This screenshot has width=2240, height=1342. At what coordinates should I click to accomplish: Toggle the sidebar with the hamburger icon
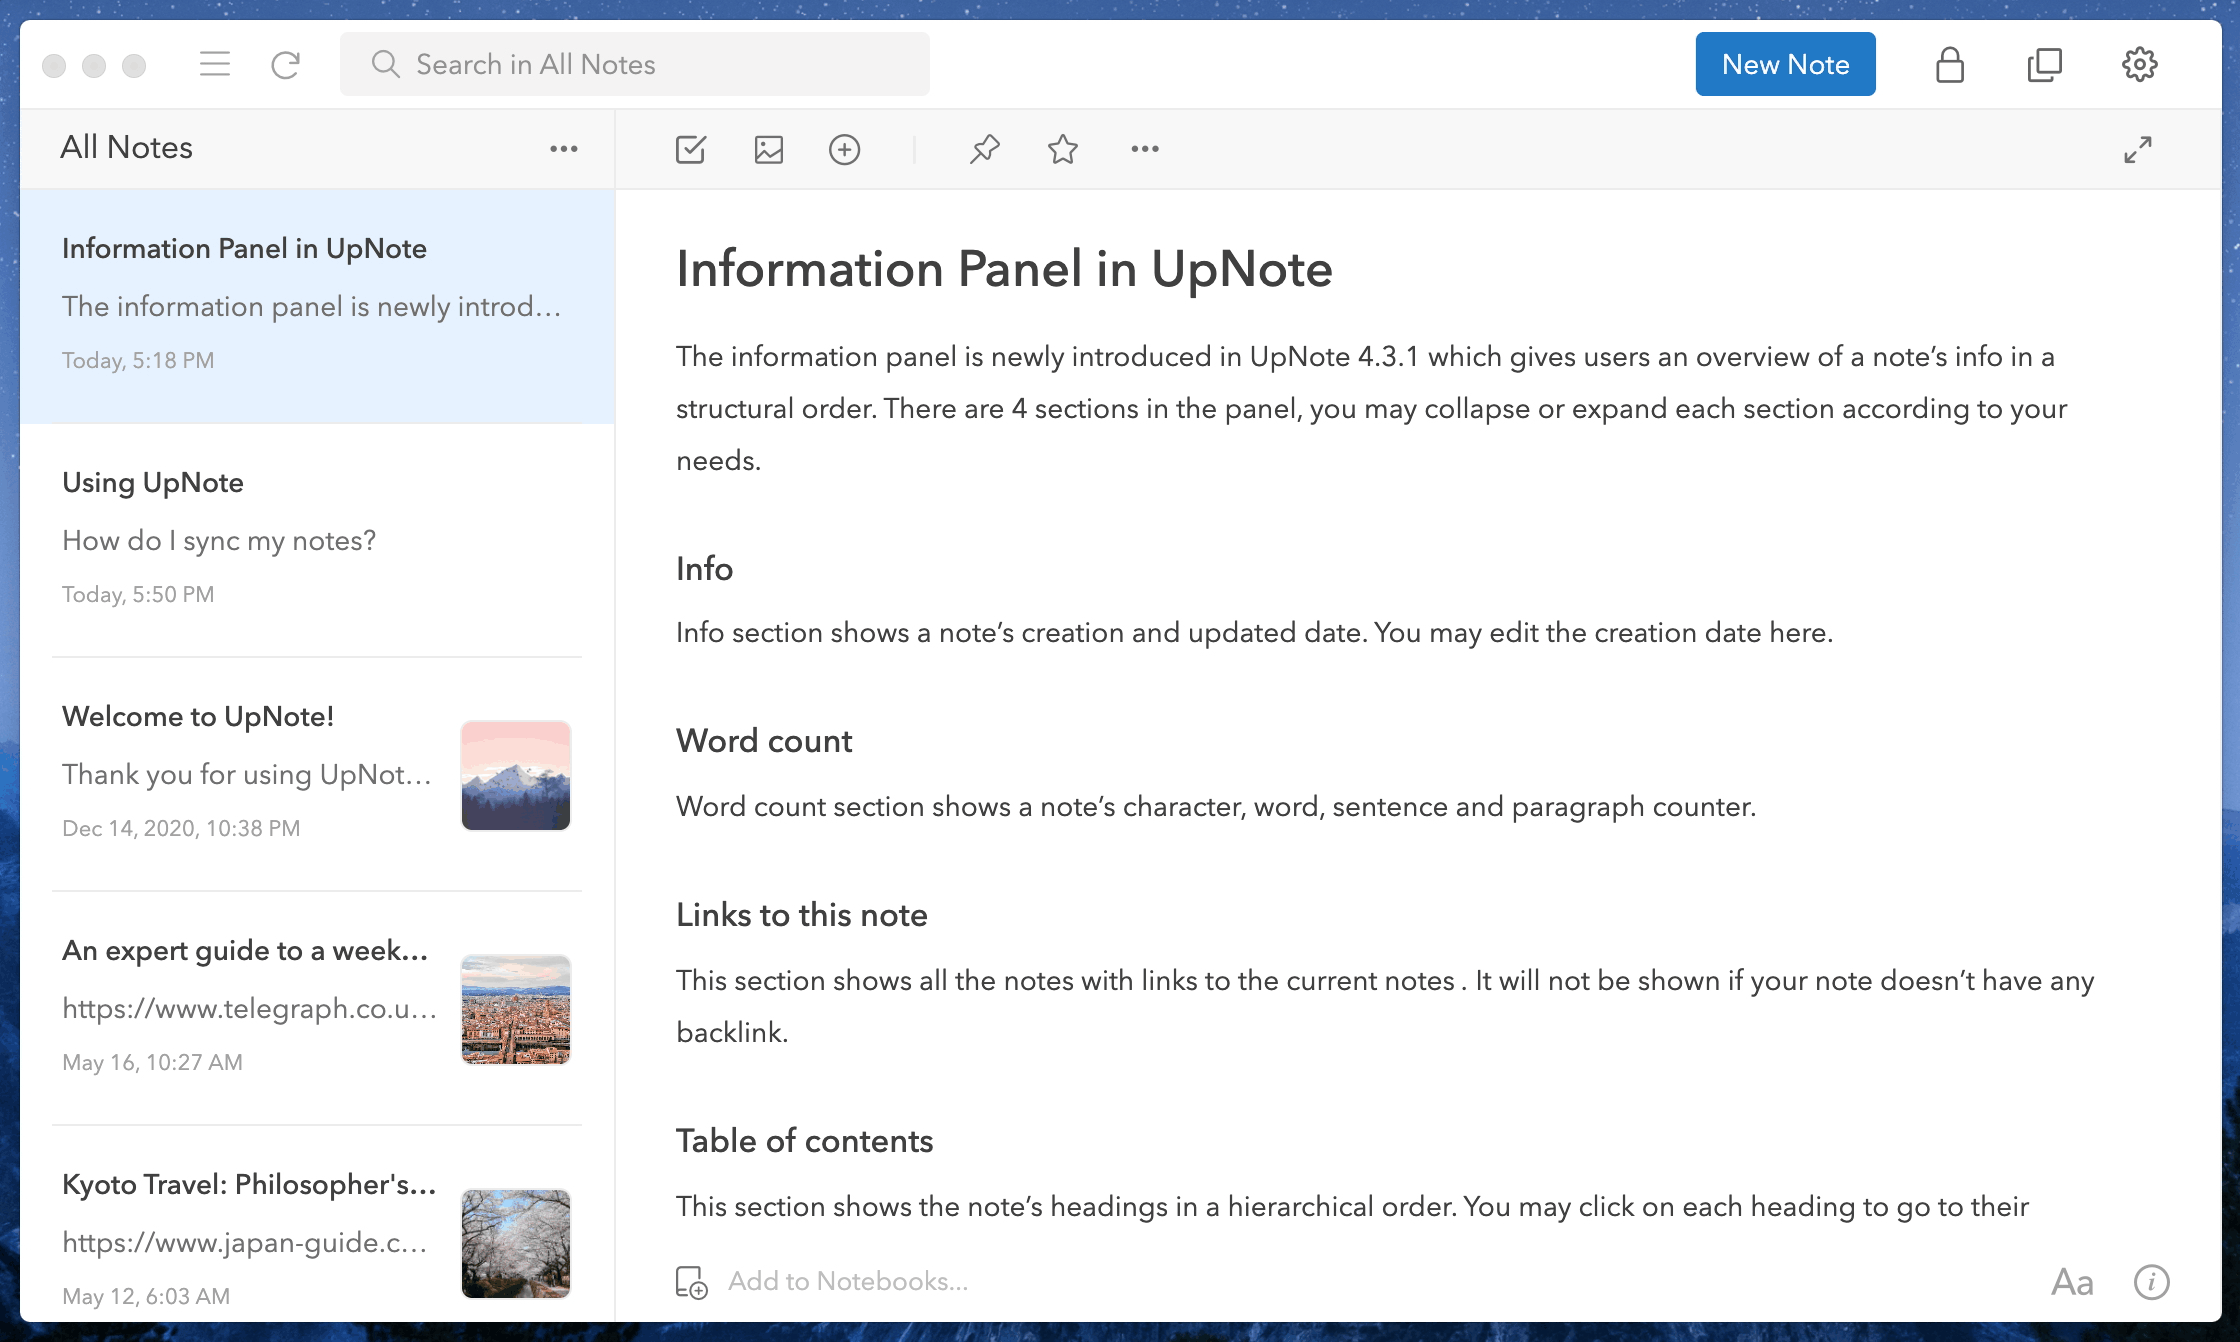(214, 64)
